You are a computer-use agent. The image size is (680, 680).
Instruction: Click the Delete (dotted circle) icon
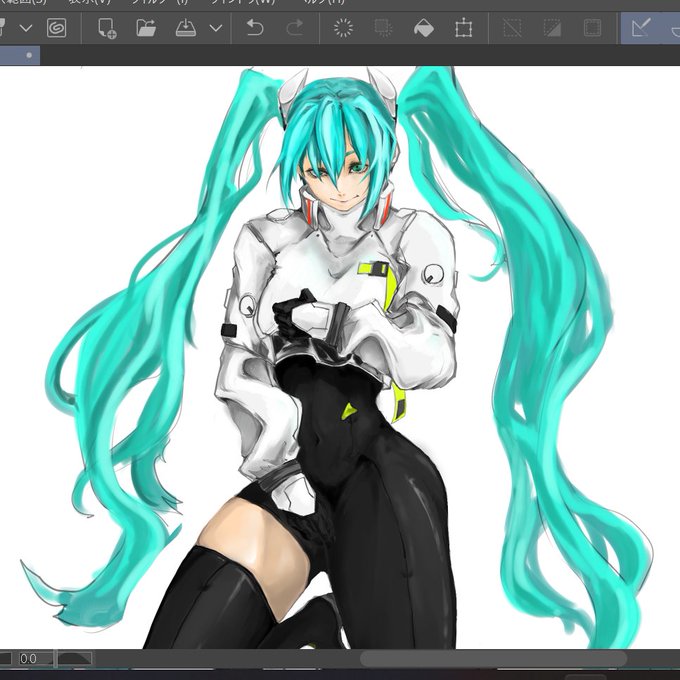tap(343, 28)
